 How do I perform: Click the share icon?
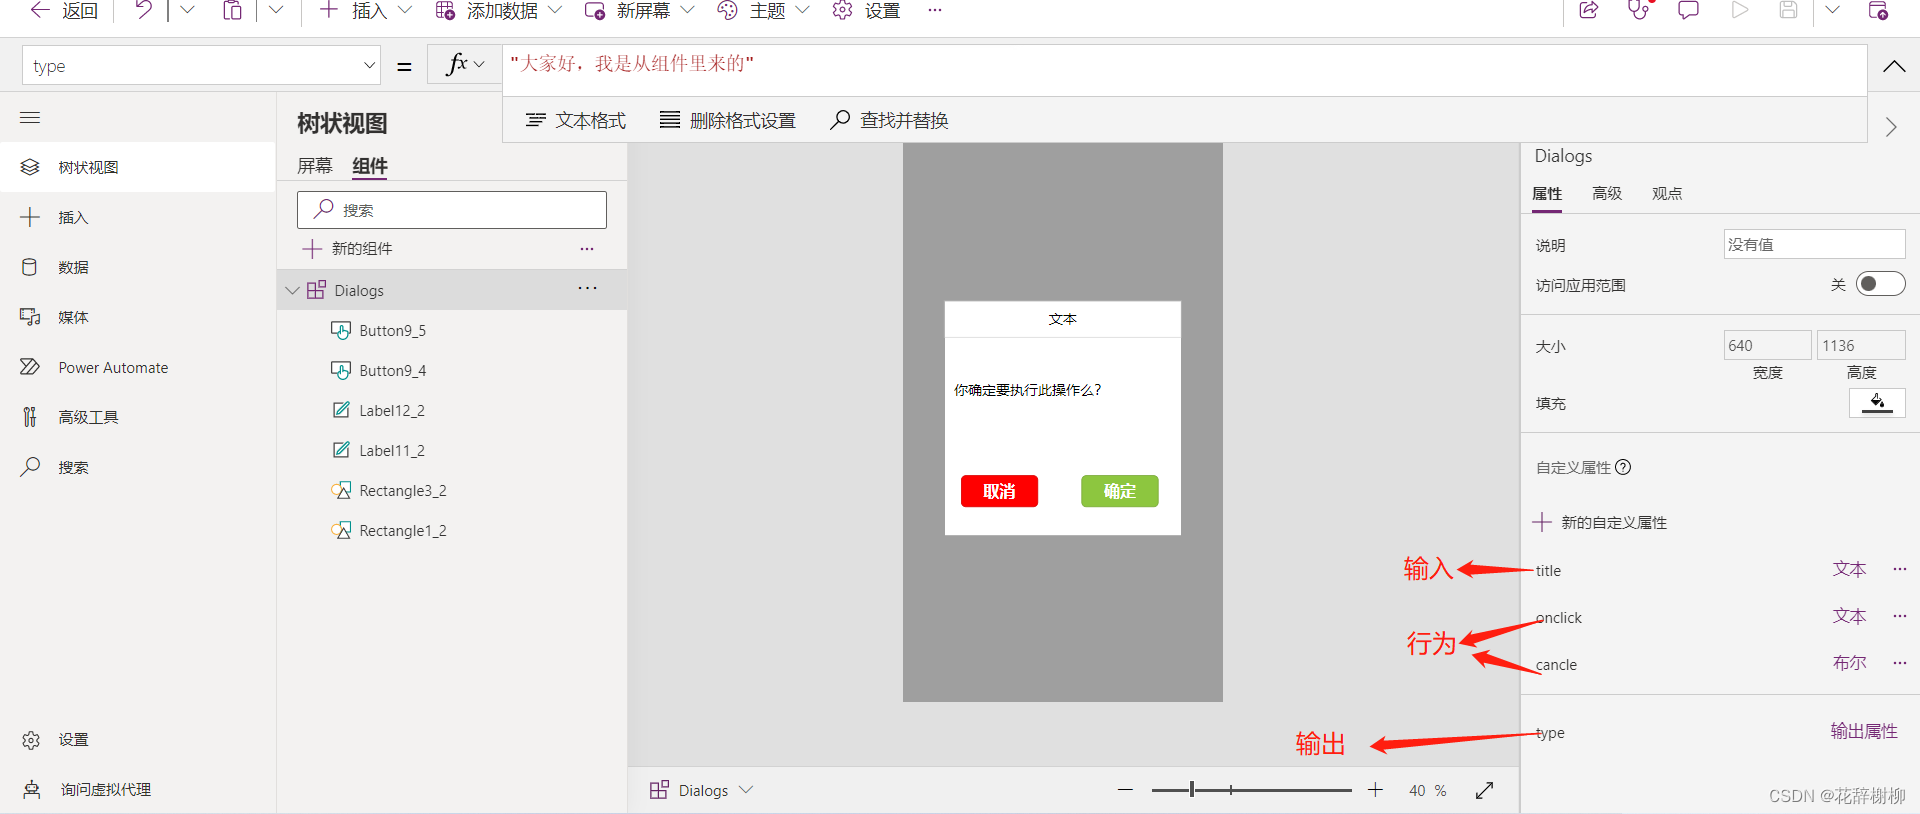pos(1588,10)
